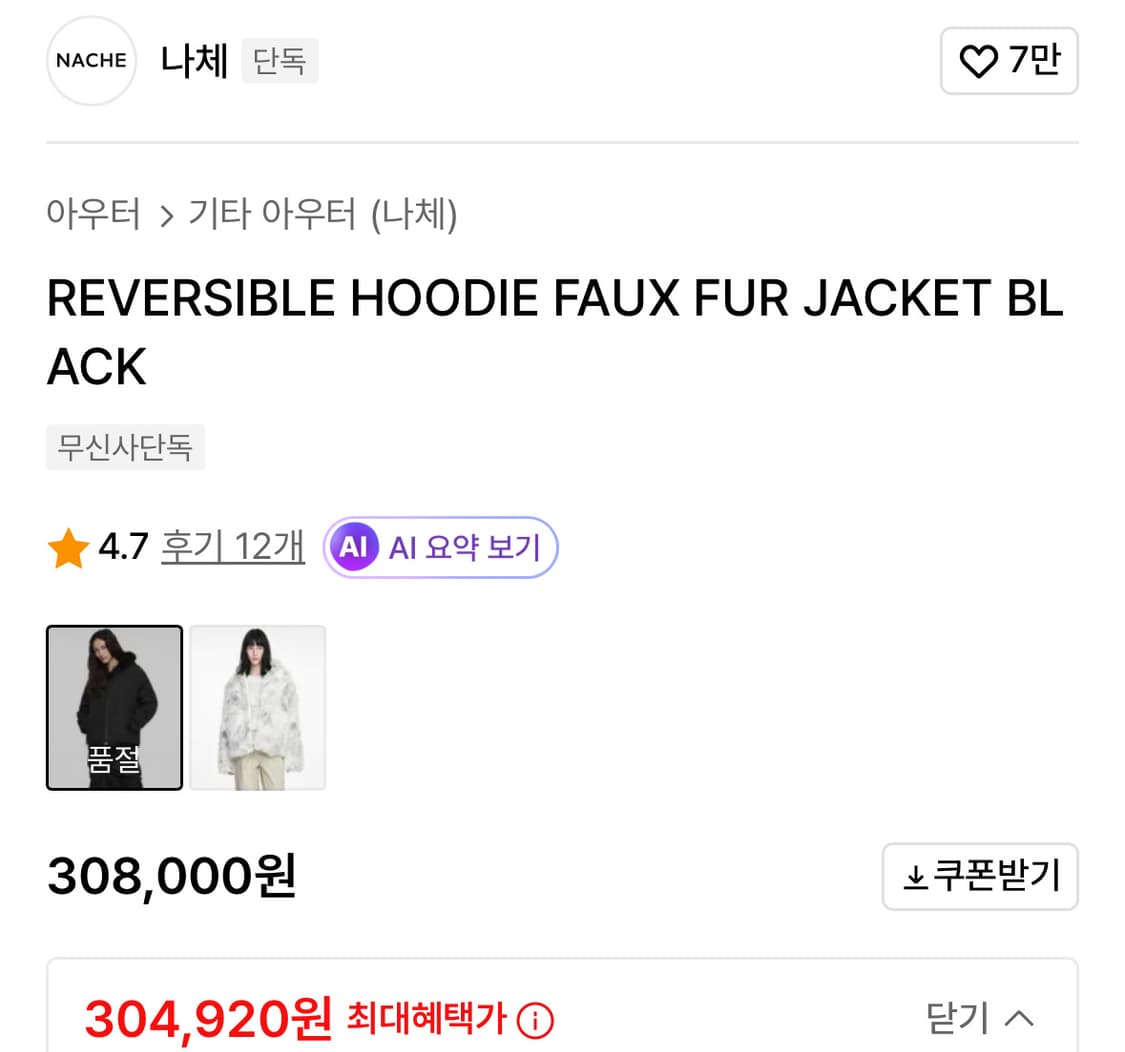Toggle the 7만 like button
Screen dimensions: 1125x1052
1009,61
